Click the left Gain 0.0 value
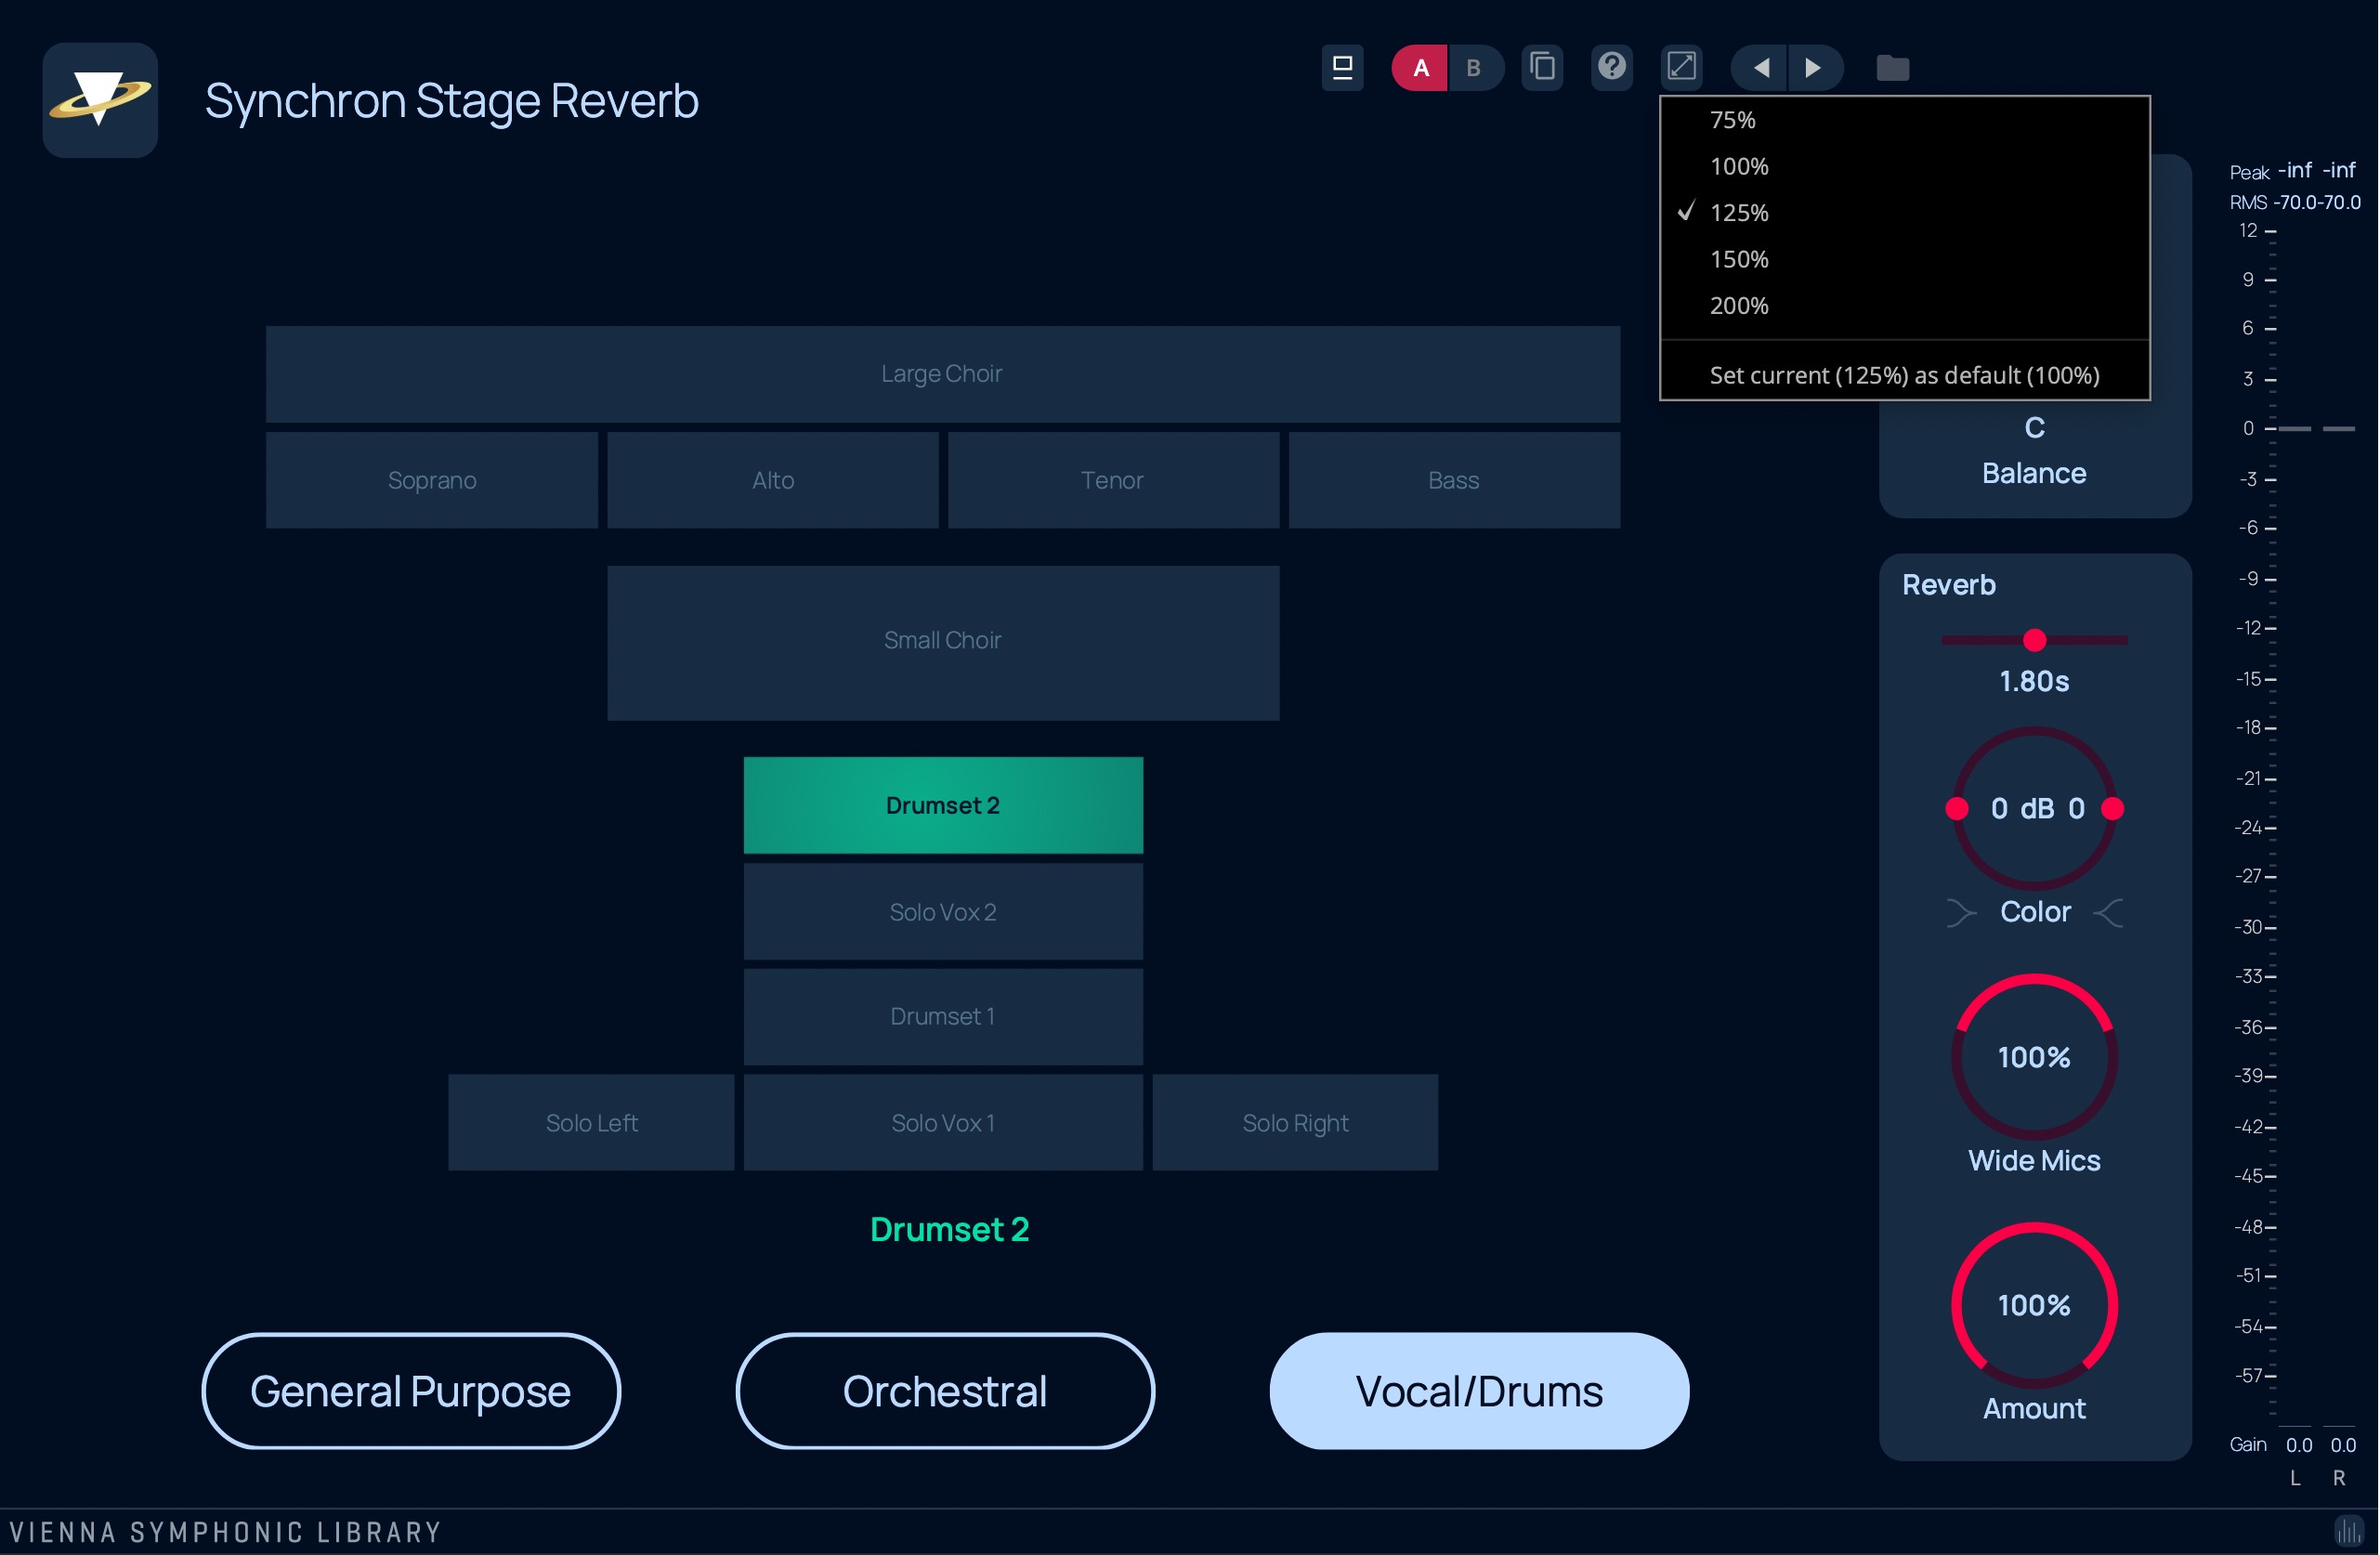 pyautogui.click(x=2298, y=1445)
